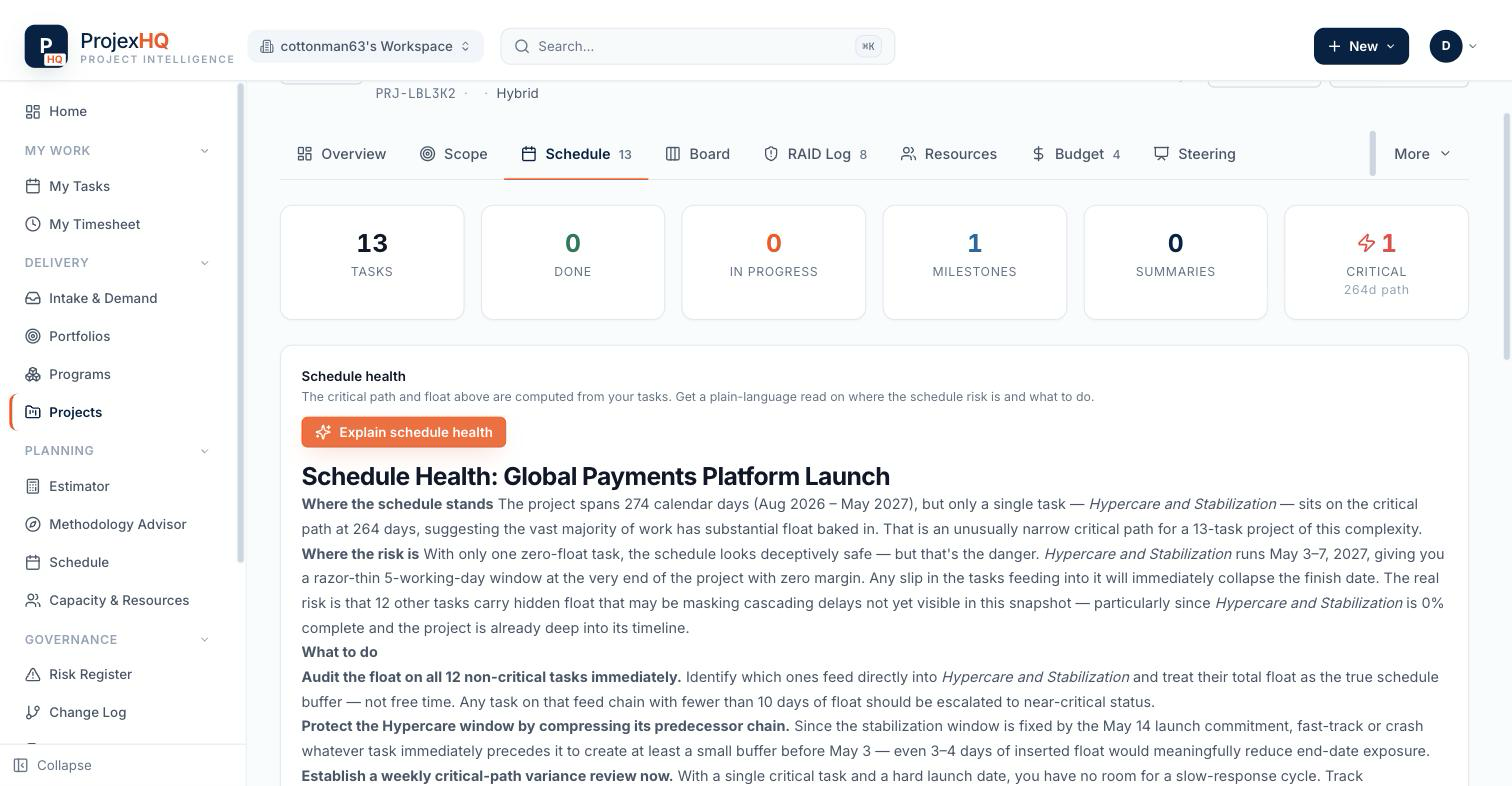Open the Steering tab

pyautogui.click(x=1195, y=154)
